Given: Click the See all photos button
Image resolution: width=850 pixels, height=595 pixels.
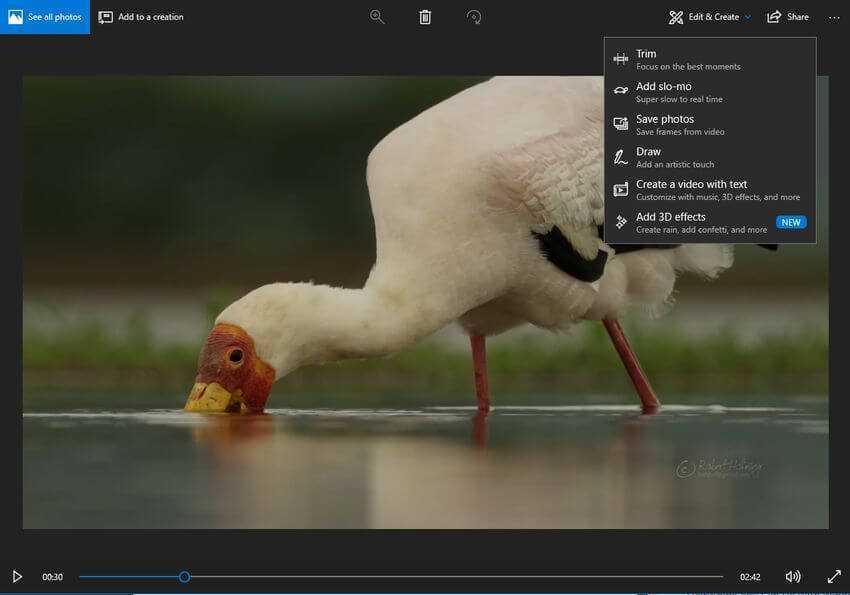Looking at the screenshot, I should (x=45, y=17).
